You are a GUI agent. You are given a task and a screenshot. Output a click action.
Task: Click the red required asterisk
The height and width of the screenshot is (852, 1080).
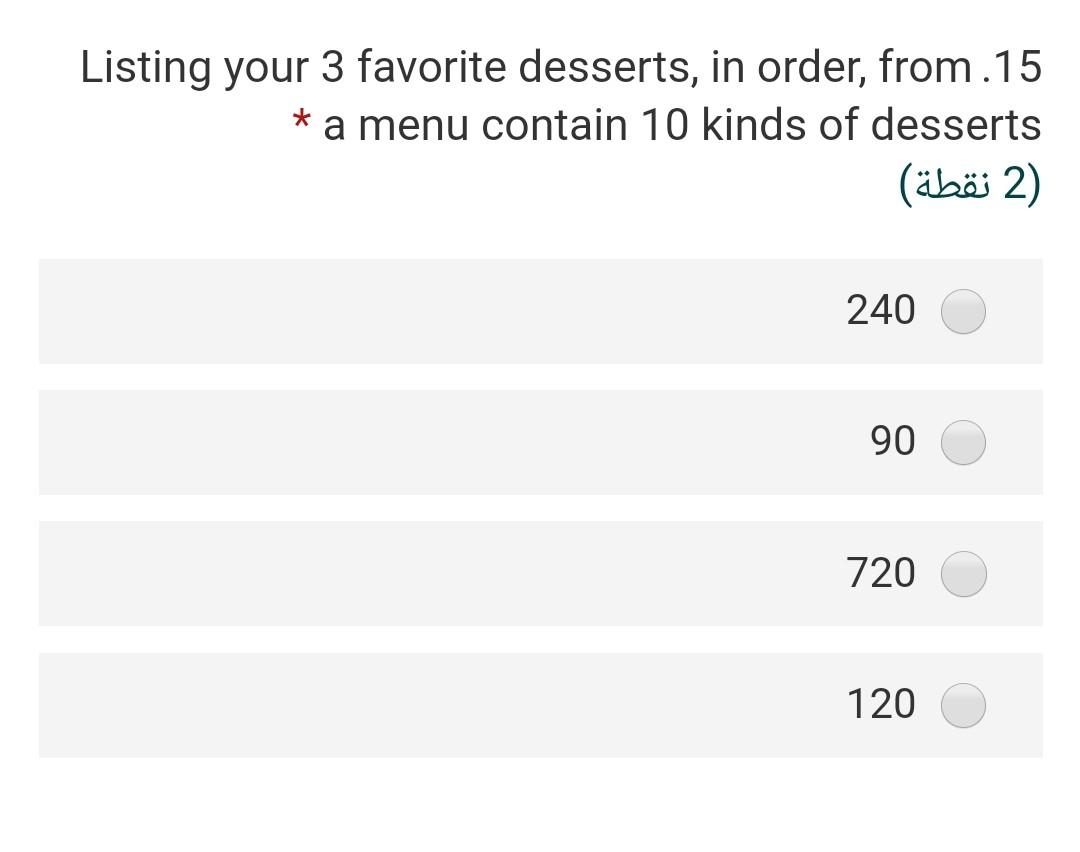[x=301, y=120]
